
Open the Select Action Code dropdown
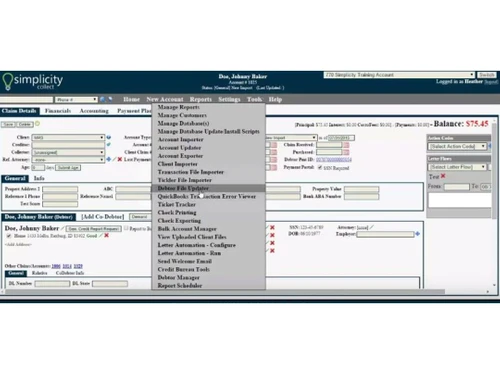[x=457, y=146]
